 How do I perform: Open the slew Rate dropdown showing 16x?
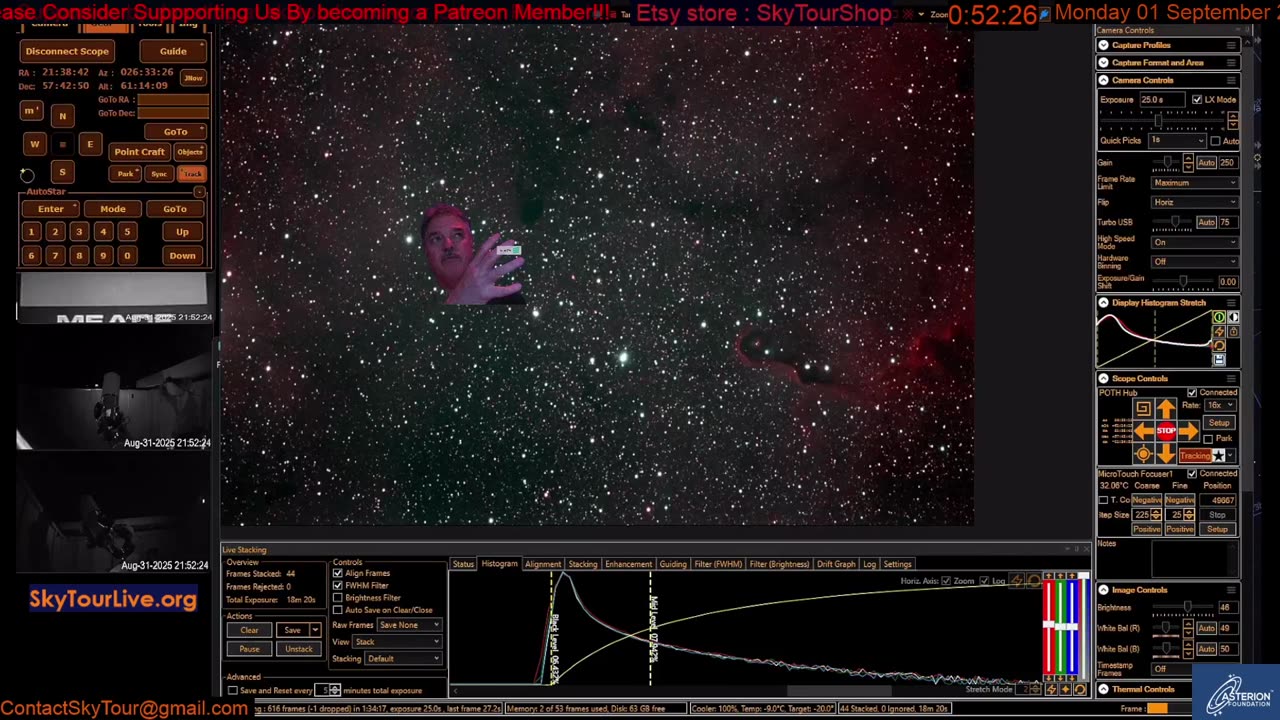point(1220,405)
